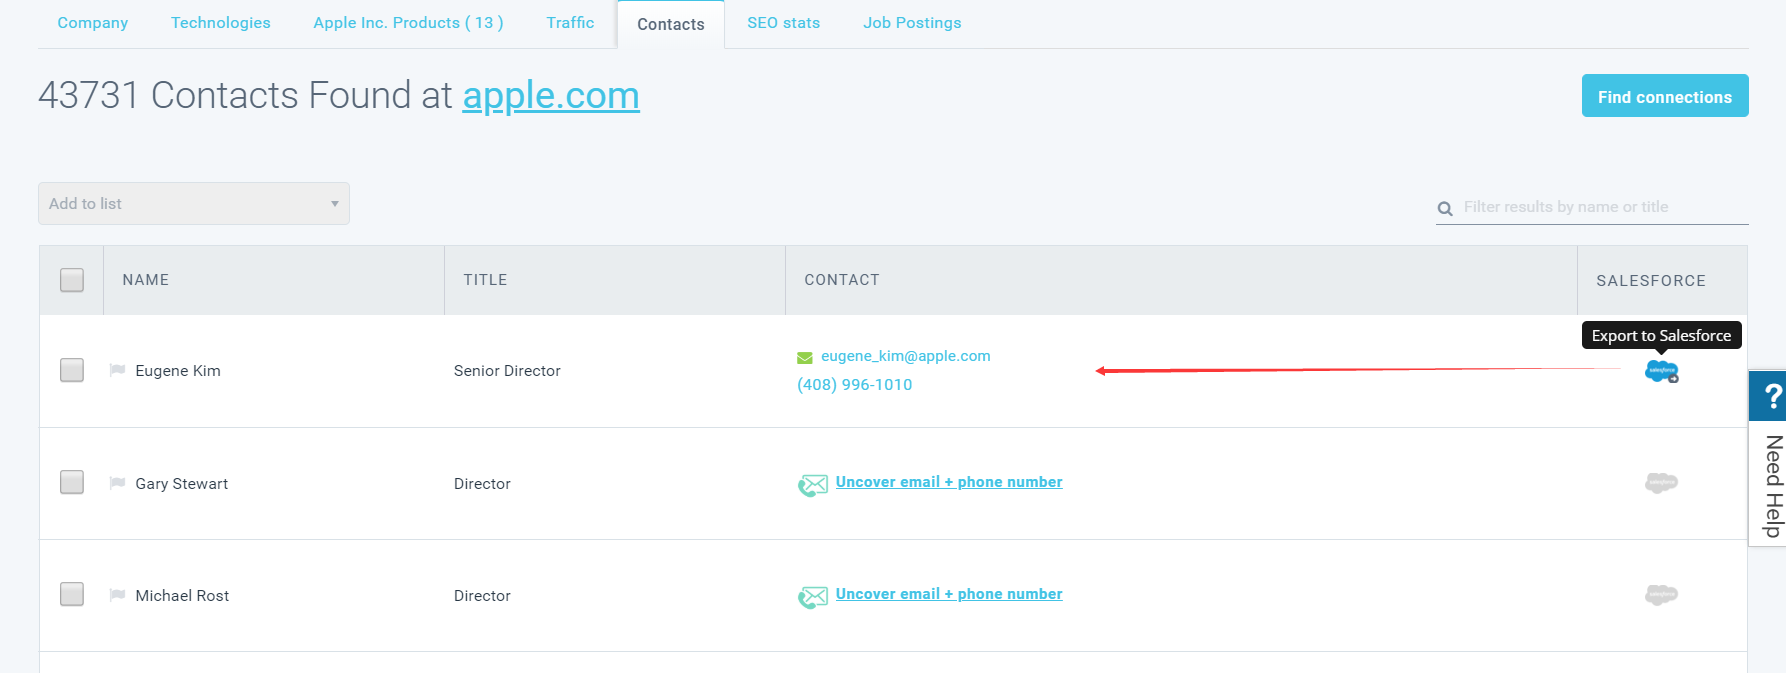1786x673 pixels.
Task: Open the SEO stats tab
Action: (783, 23)
